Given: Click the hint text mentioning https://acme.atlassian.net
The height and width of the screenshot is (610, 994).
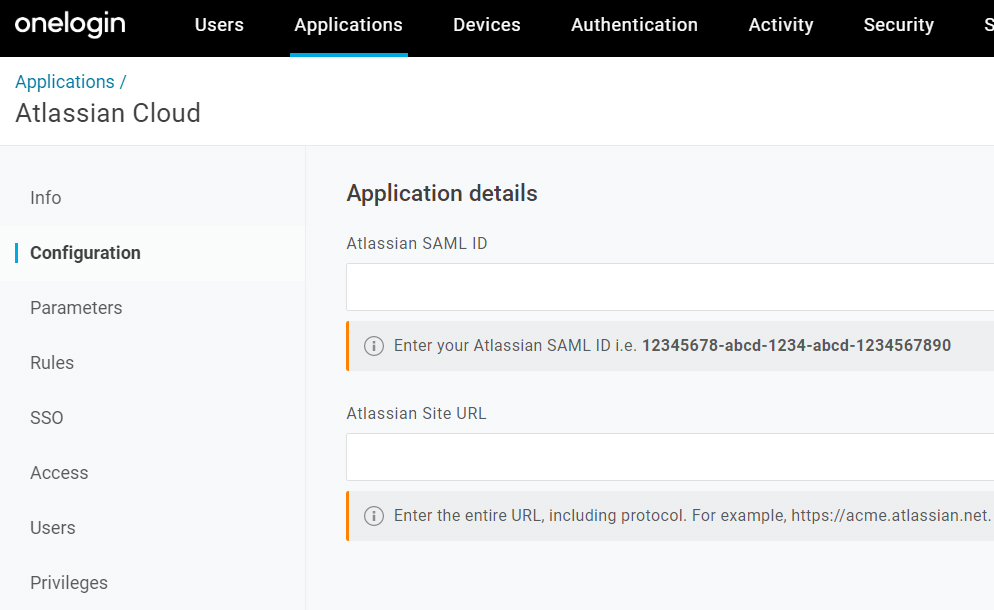Looking at the screenshot, I should (692, 516).
